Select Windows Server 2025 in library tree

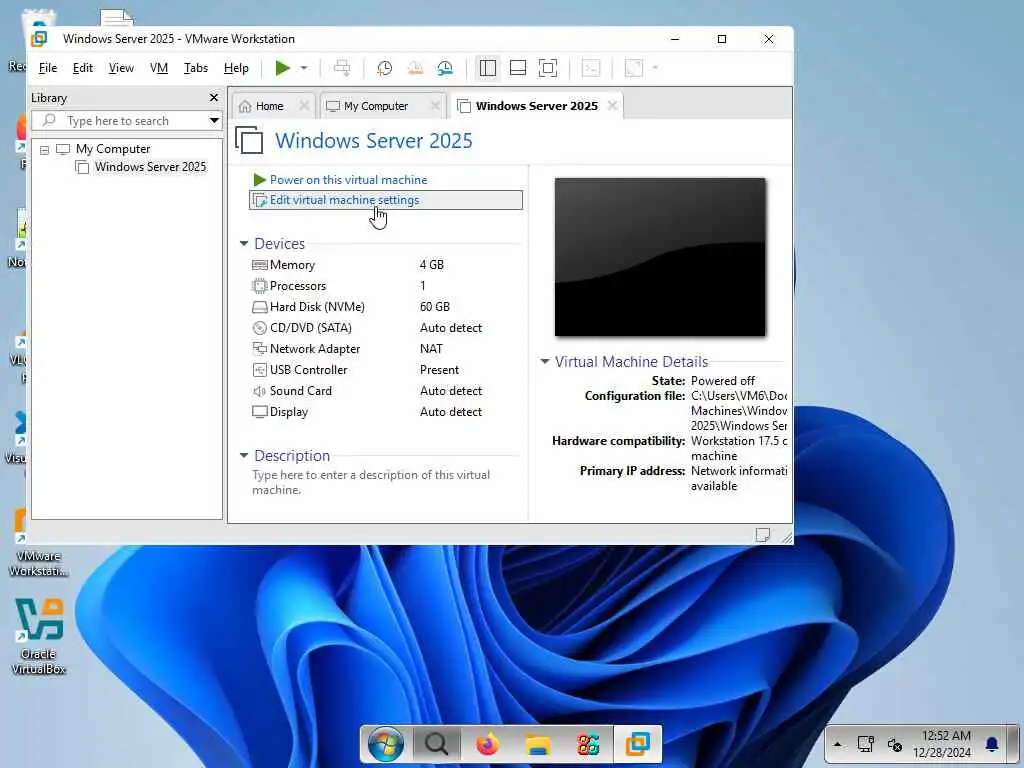click(150, 167)
